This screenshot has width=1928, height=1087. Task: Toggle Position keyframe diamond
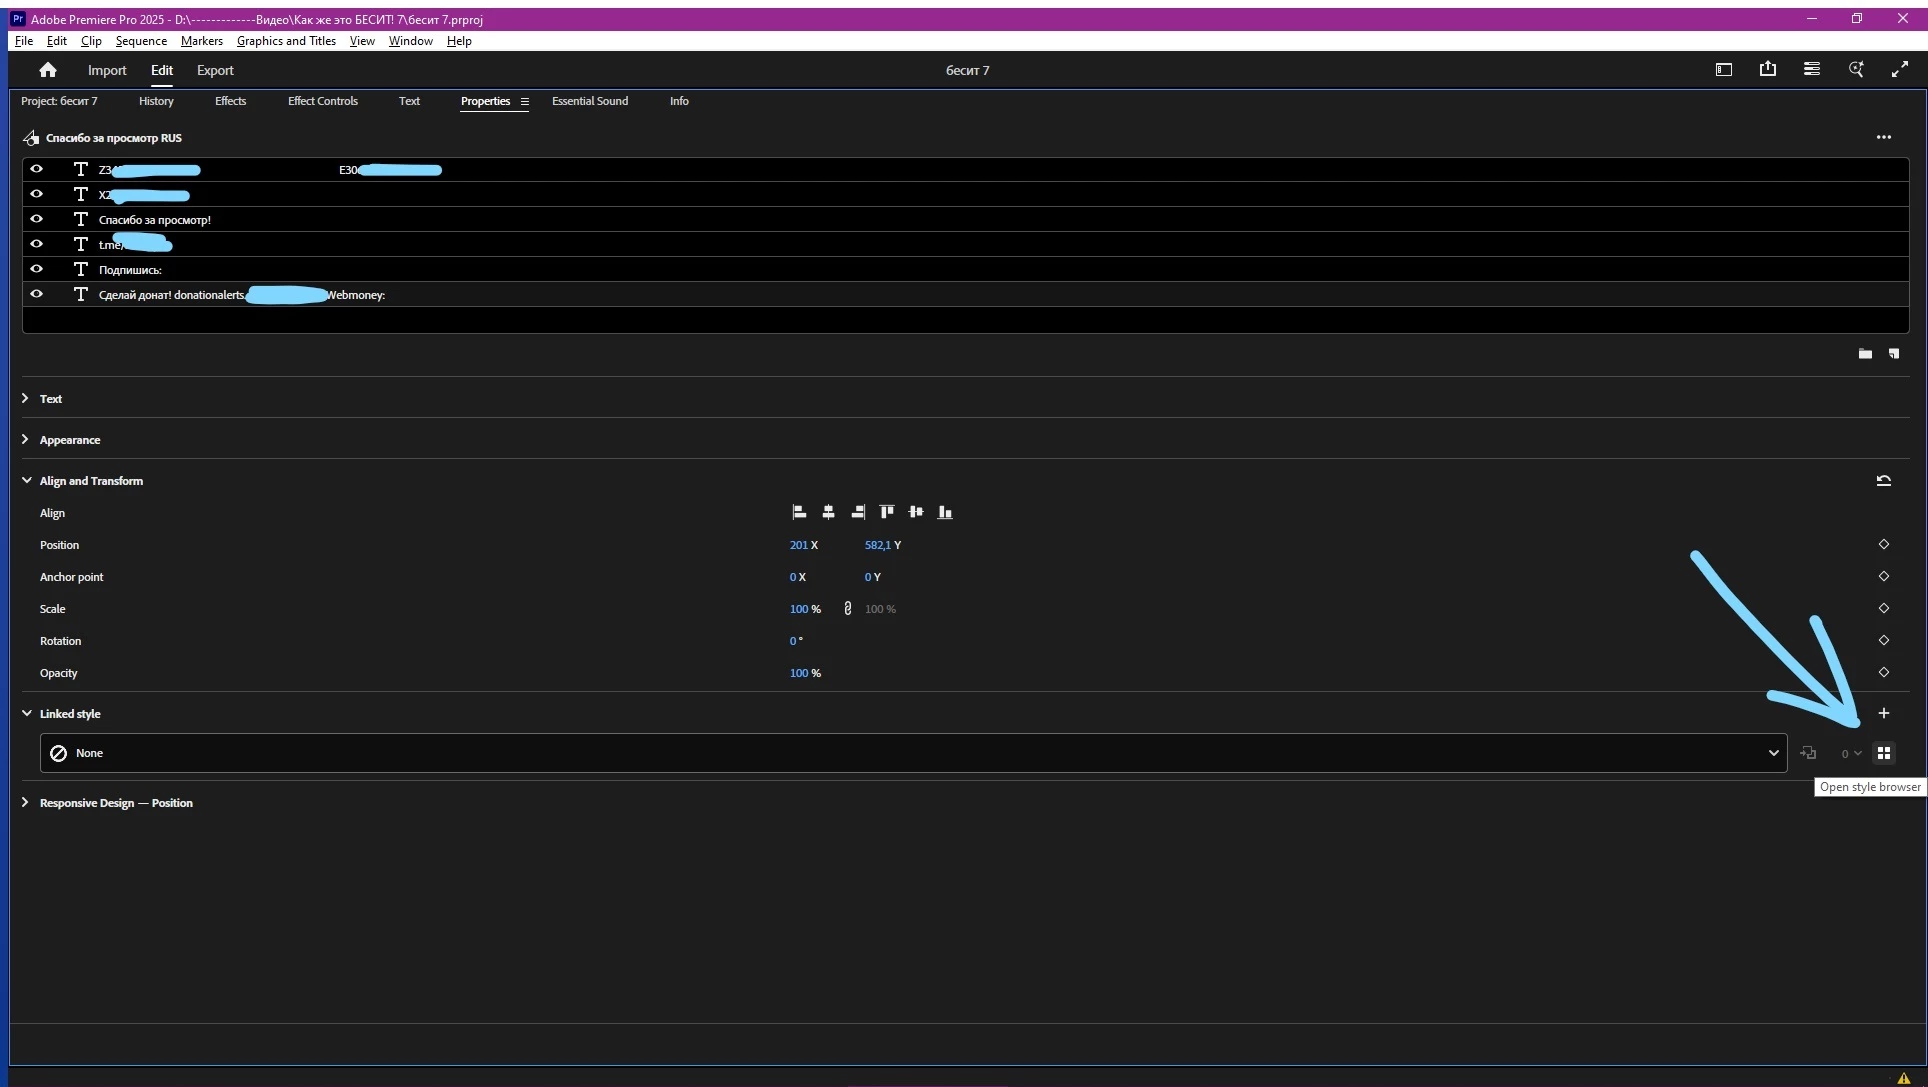pos(1883,545)
